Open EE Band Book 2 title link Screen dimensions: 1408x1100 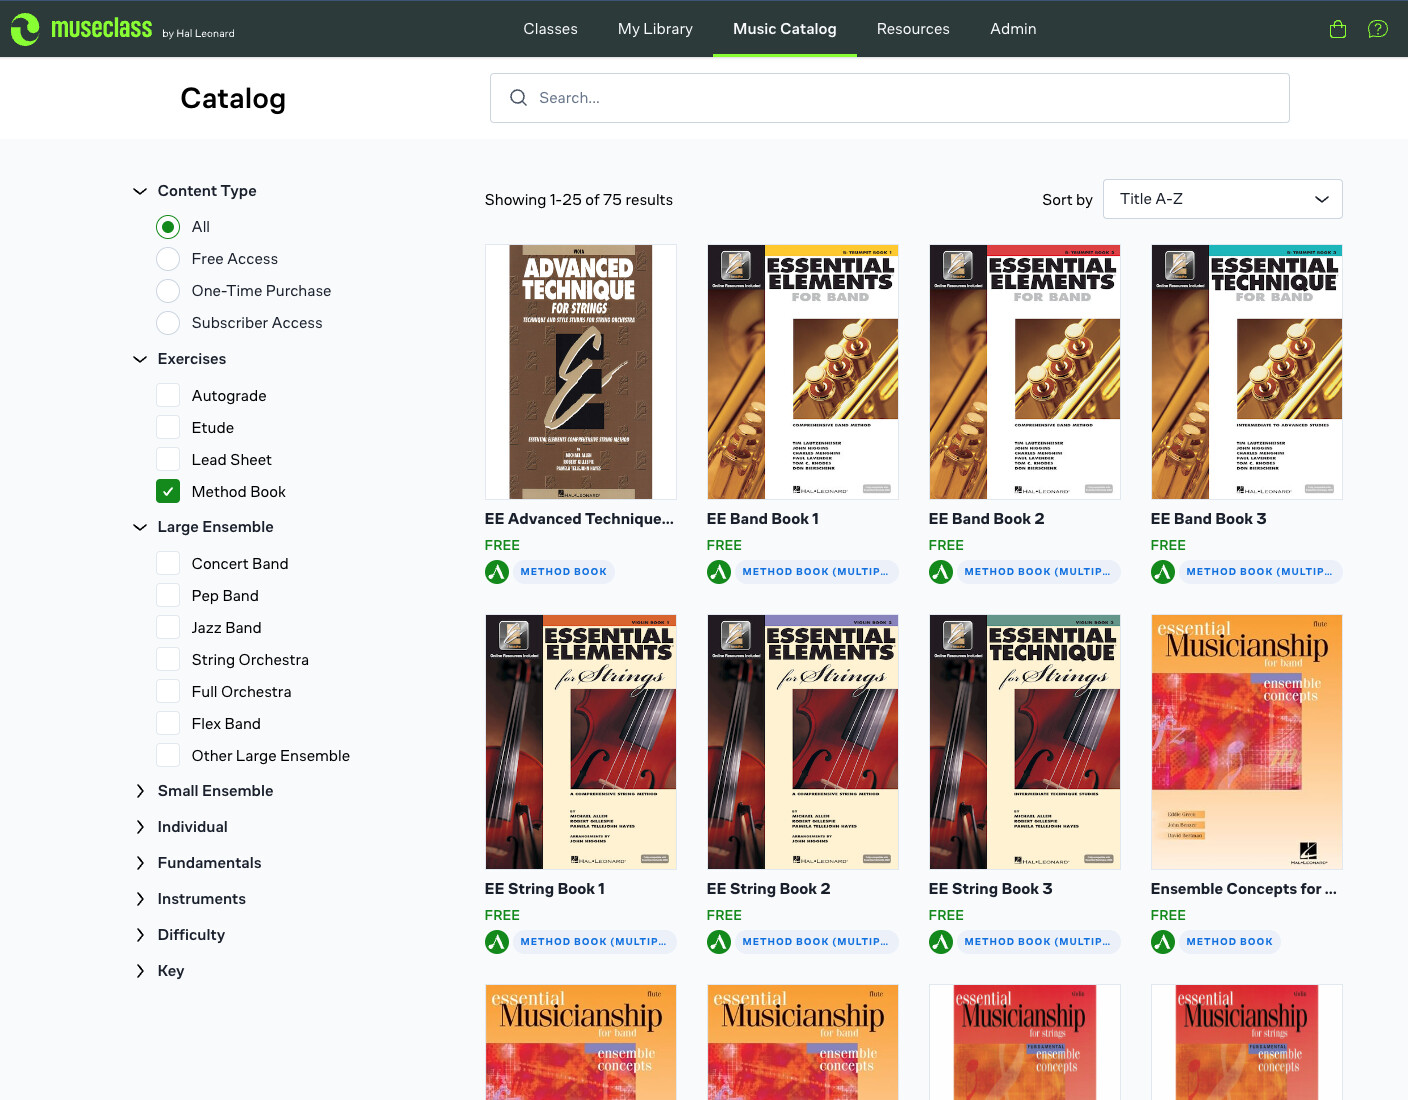tap(987, 519)
